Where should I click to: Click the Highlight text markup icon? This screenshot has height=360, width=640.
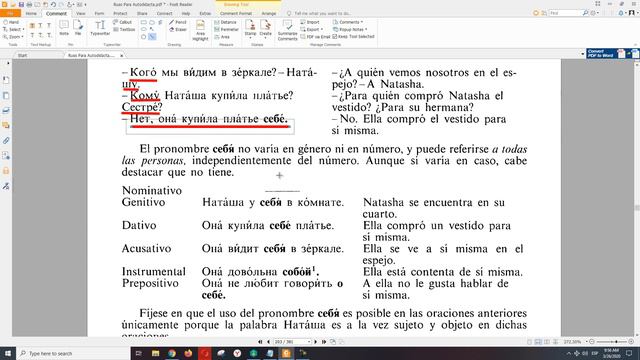[32, 26]
